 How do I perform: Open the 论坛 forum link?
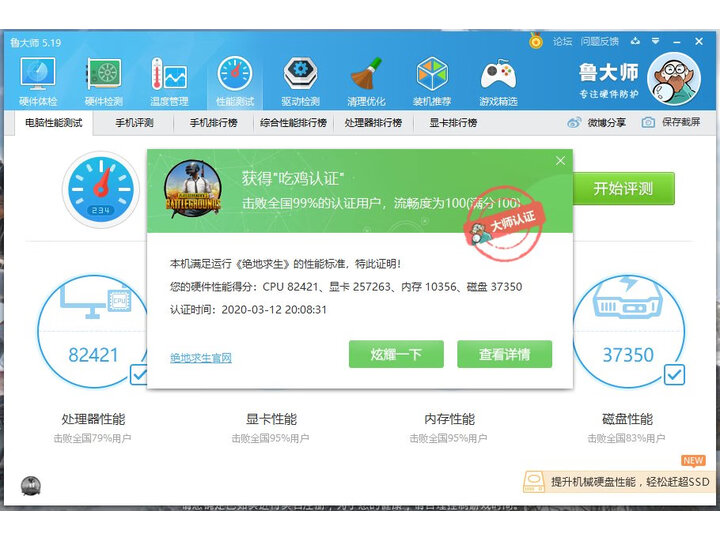pyautogui.click(x=562, y=41)
